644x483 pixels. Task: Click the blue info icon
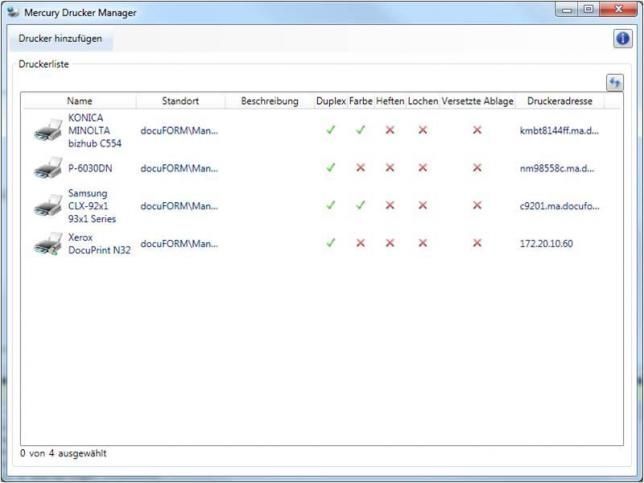(x=622, y=39)
